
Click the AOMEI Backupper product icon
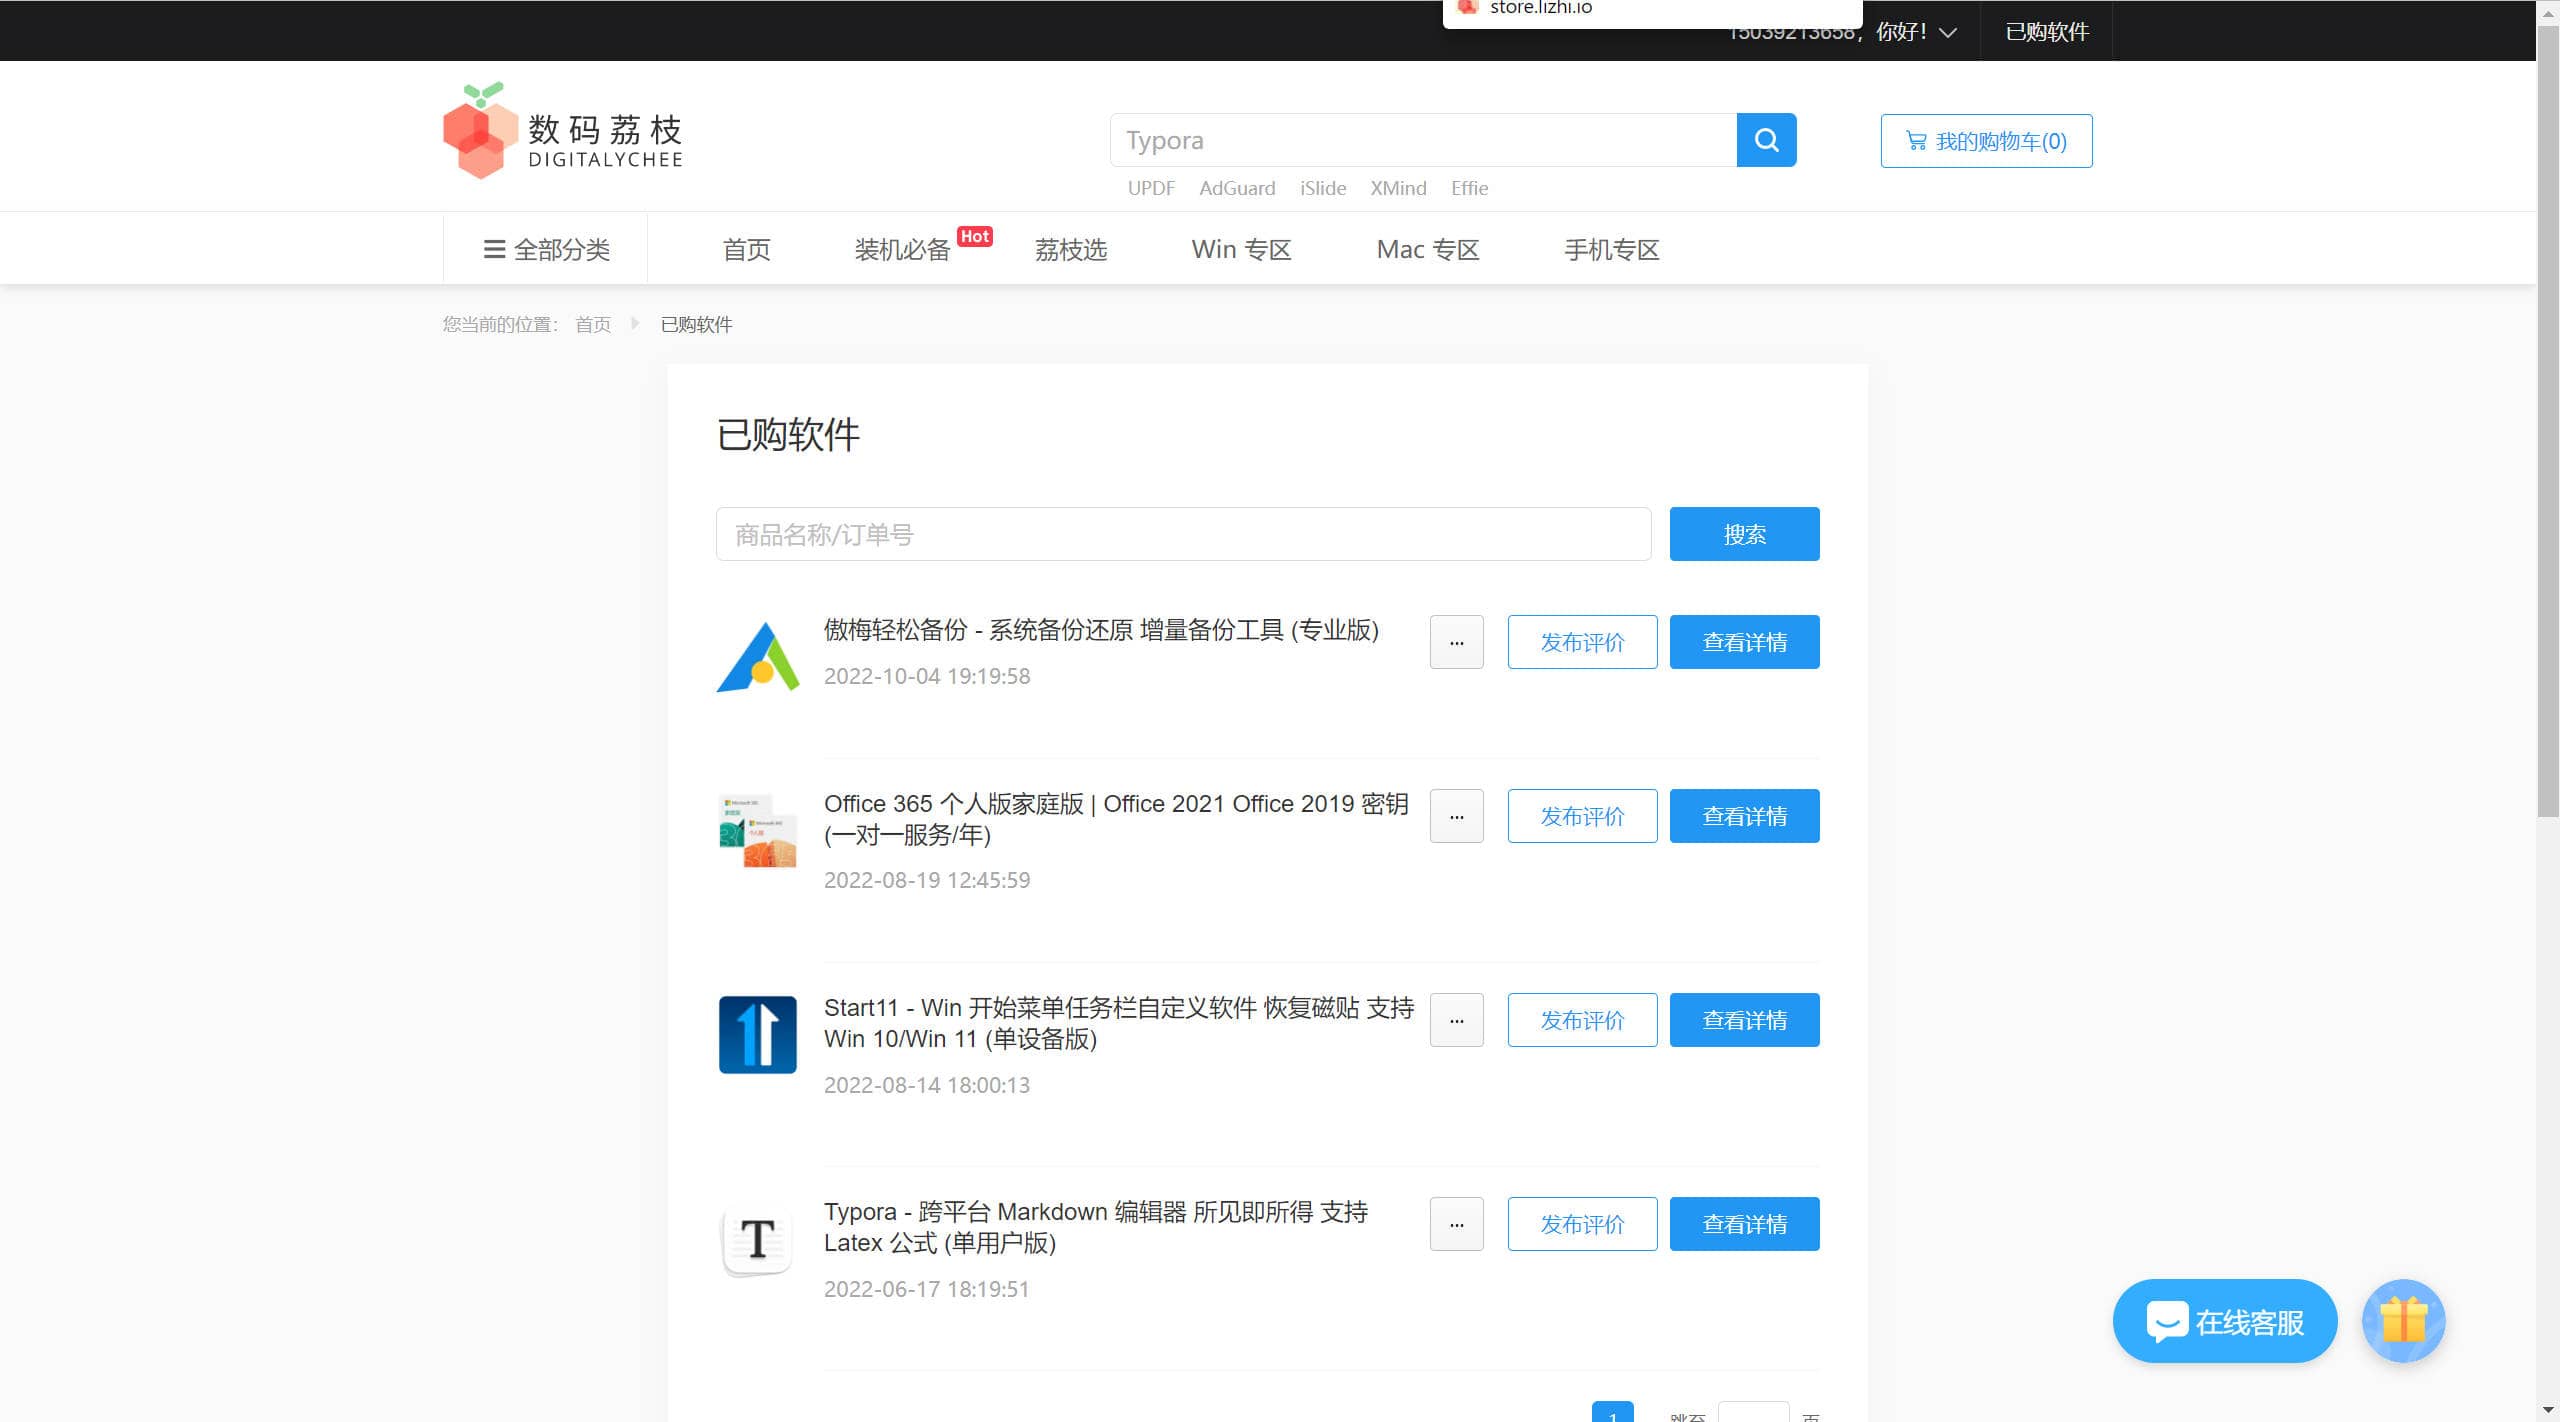[758, 657]
